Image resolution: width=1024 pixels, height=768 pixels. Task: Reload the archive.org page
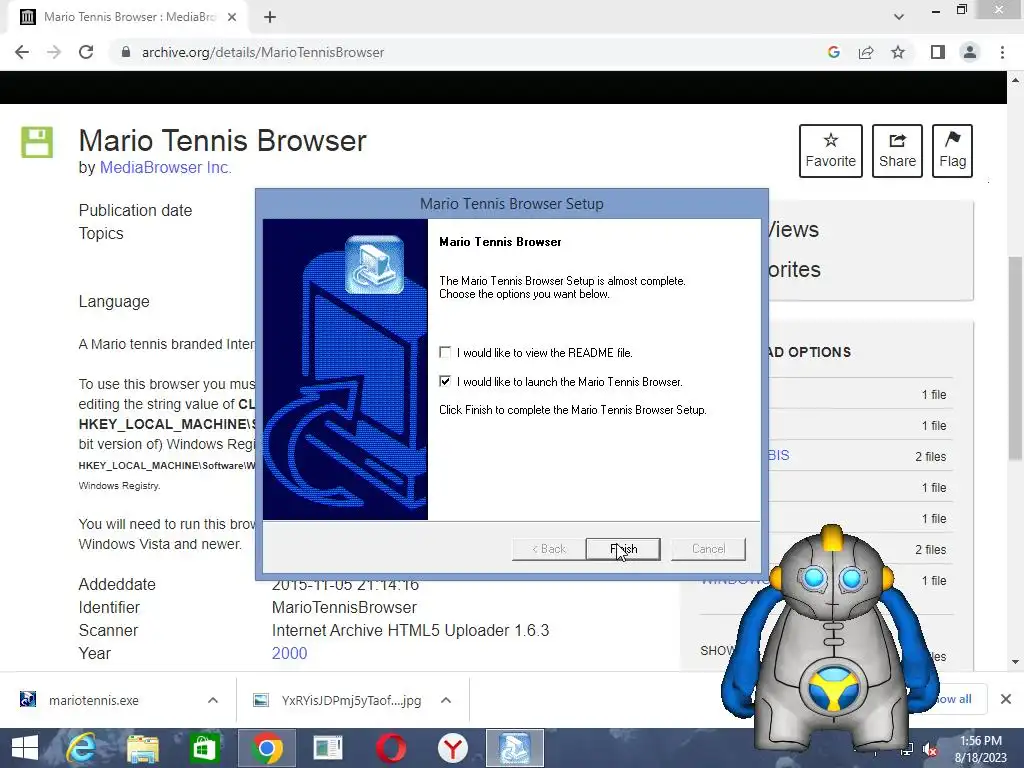86,52
